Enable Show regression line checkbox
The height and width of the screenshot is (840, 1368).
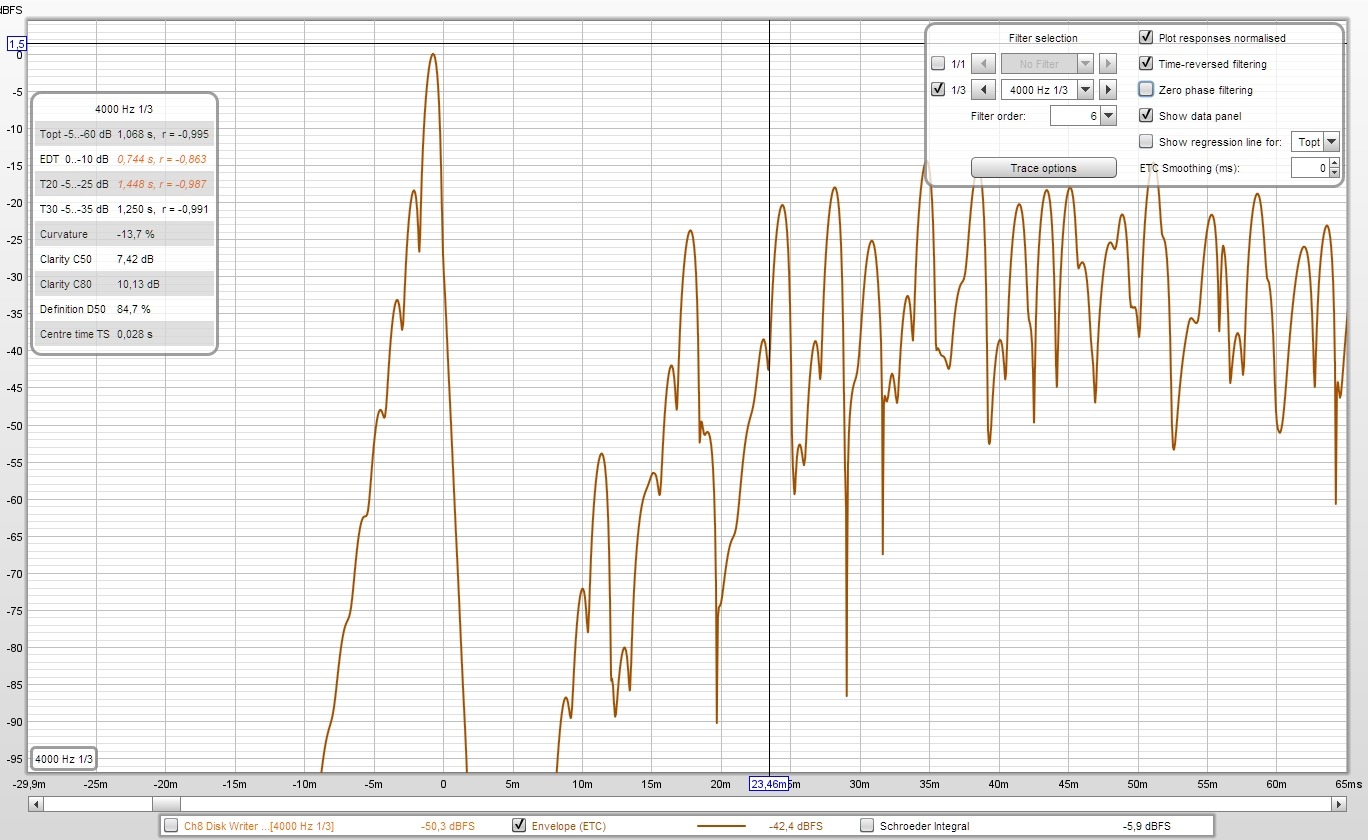tap(1146, 142)
